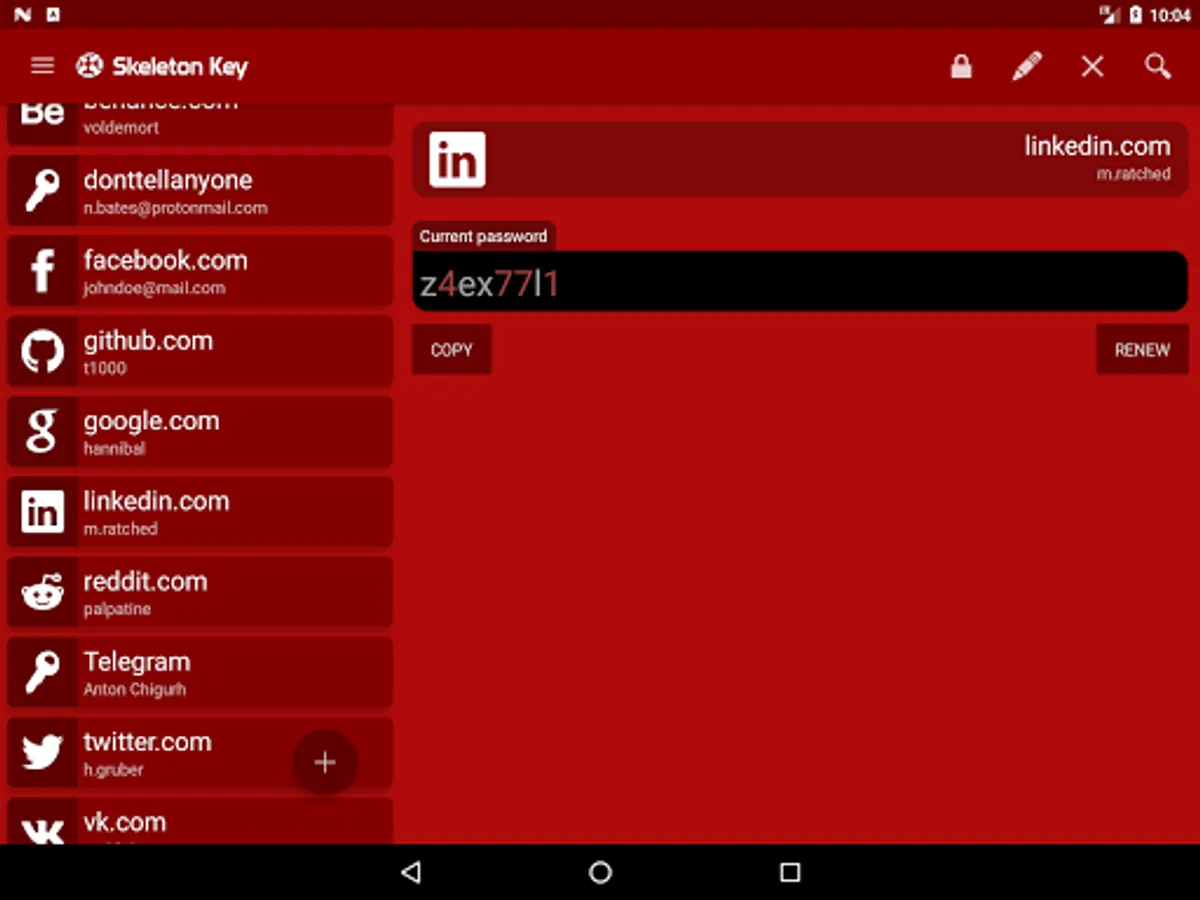Tap the Android home button
Viewport: 1200px width, 900px height.
click(600, 872)
